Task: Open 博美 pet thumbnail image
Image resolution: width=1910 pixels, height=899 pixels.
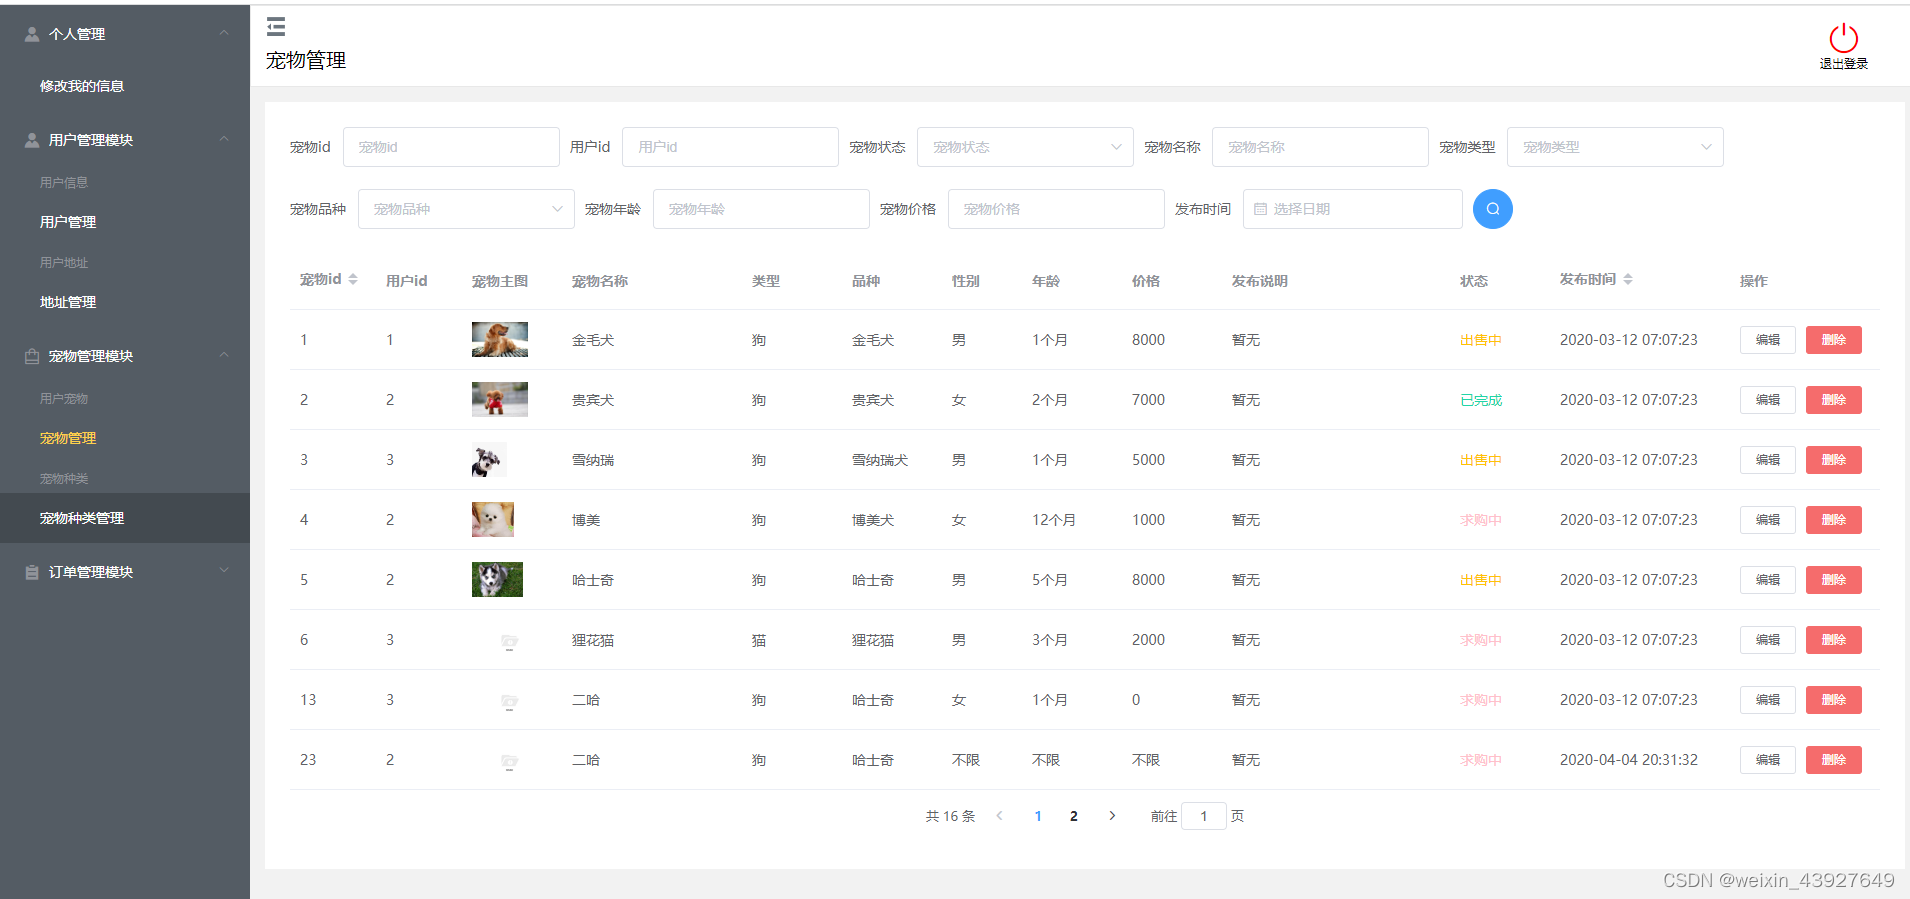Action: click(493, 520)
